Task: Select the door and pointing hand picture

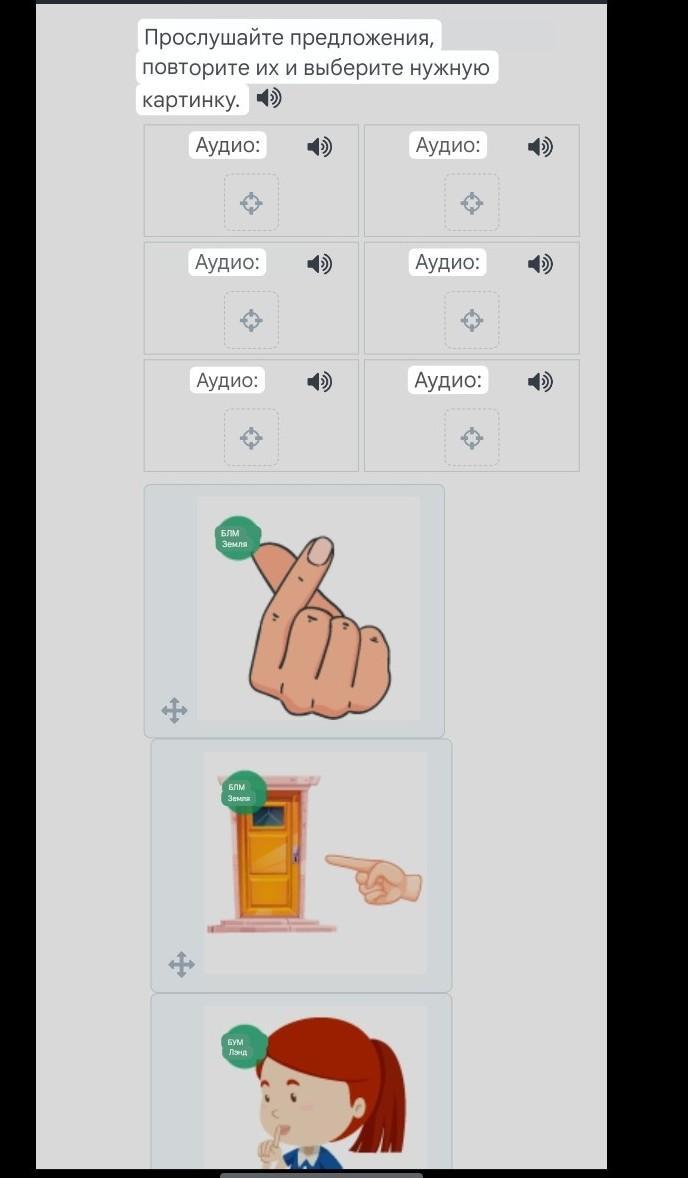Action: pos(315,862)
